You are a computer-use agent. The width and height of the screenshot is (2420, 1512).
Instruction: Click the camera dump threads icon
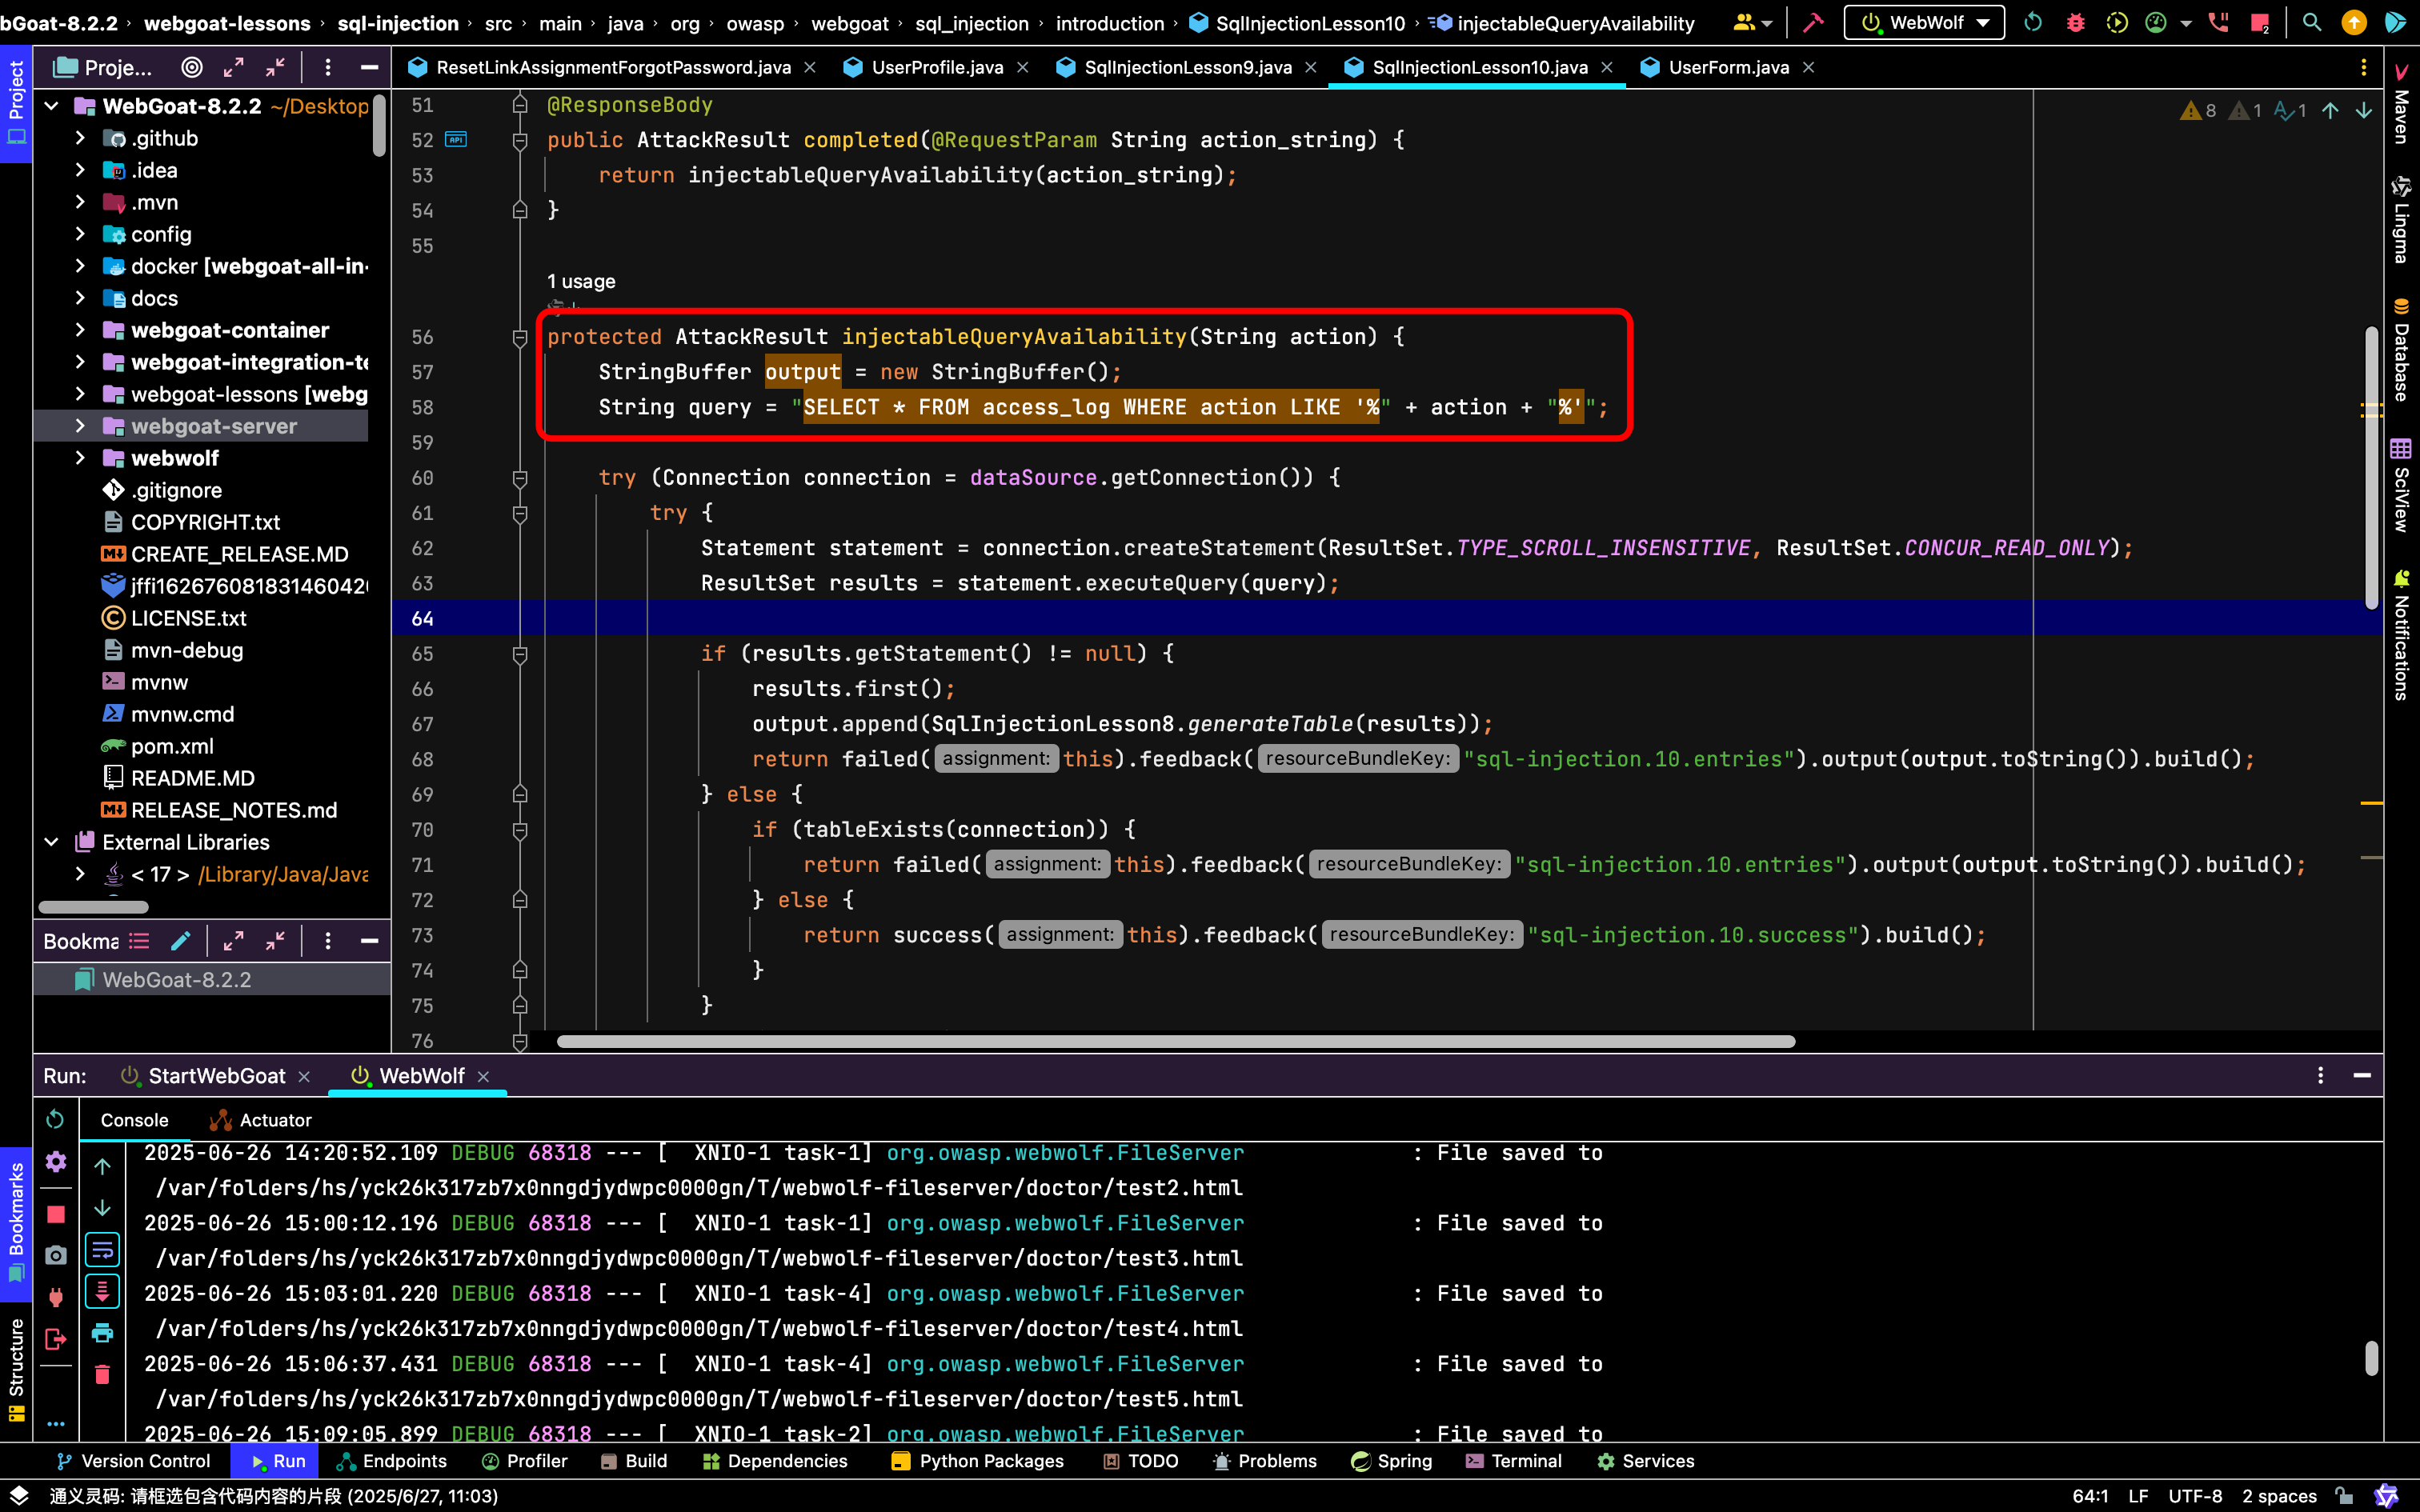56,1255
